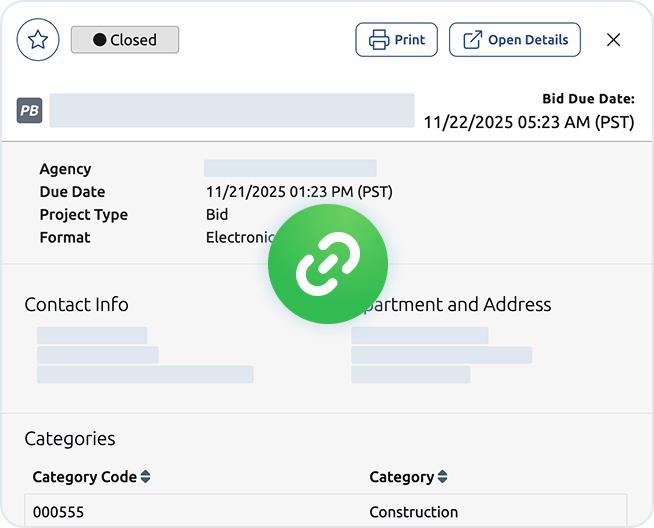Click the printer icon in Print button
The image size is (654, 528).
pyautogui.click(x=379, y=40)
